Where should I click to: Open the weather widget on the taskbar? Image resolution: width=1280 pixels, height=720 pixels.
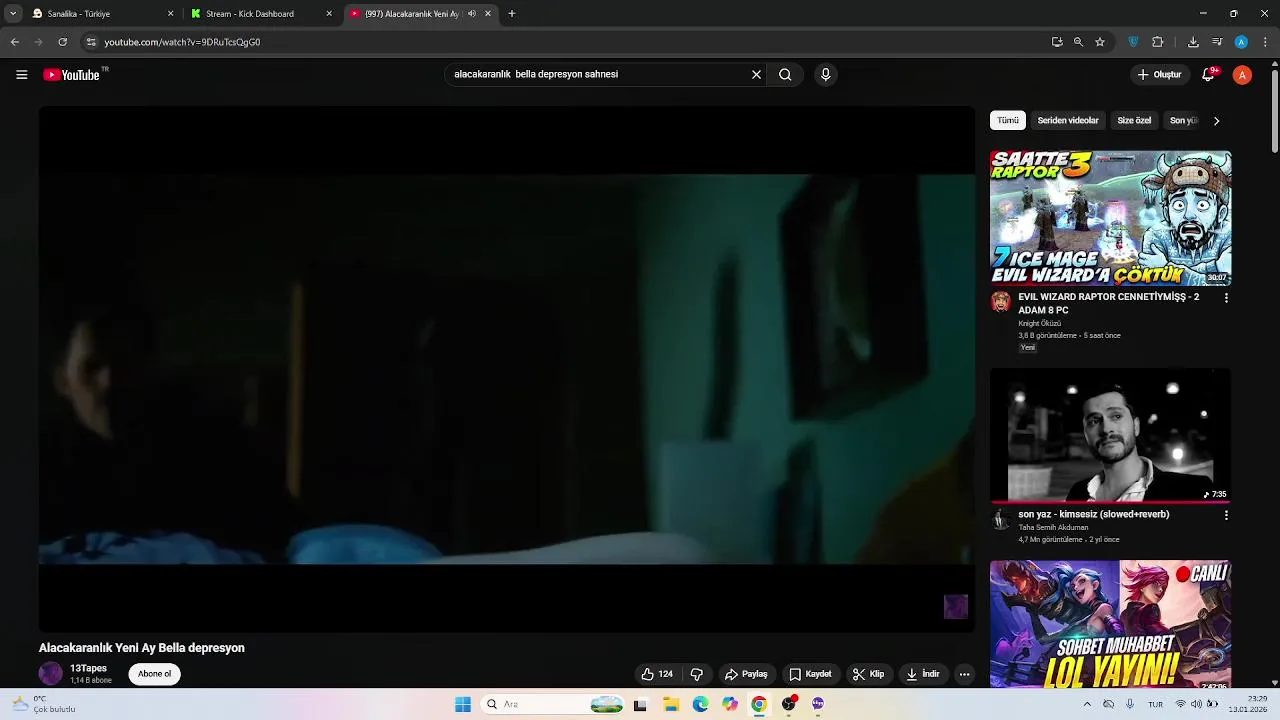pos(42,704)
